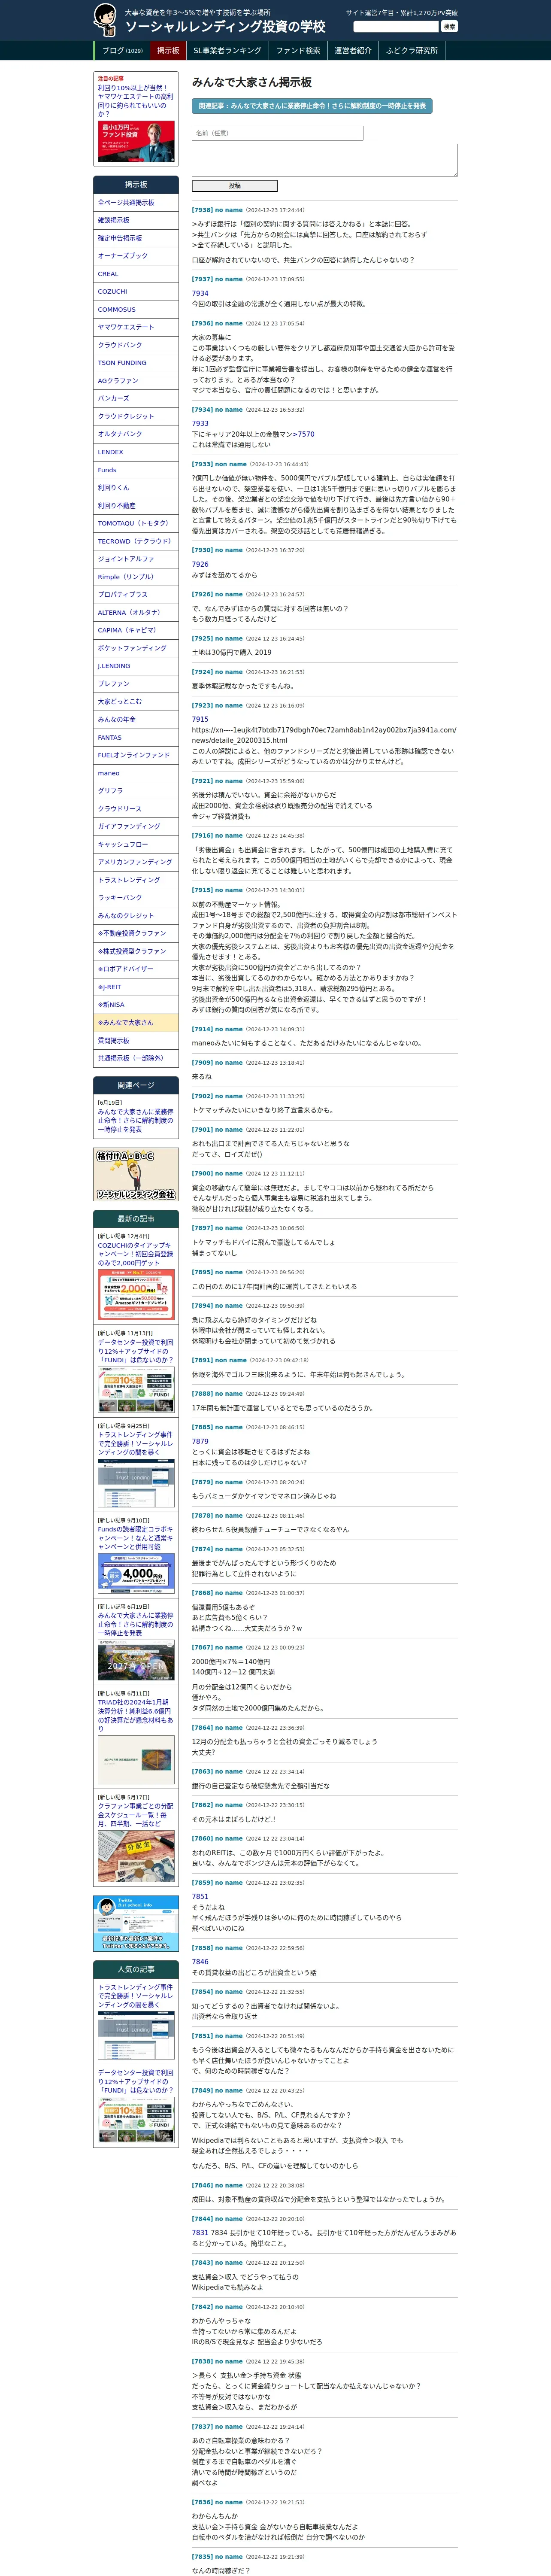Open the 注目の記事 ヤマワケエステート article link

coord(135,101)
